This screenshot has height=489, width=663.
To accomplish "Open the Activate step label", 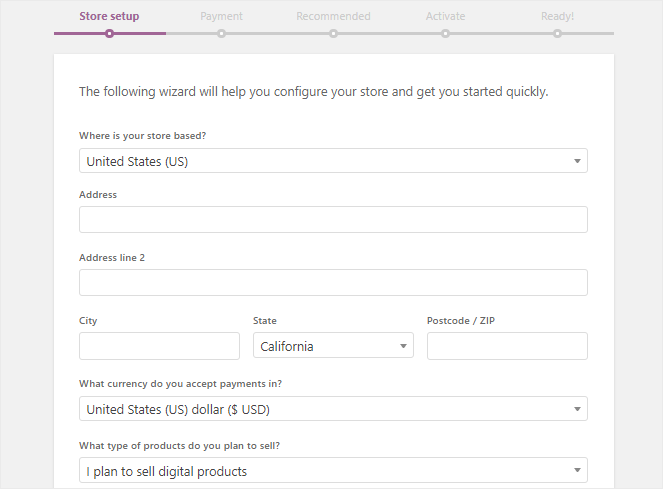I will (445, 16).
